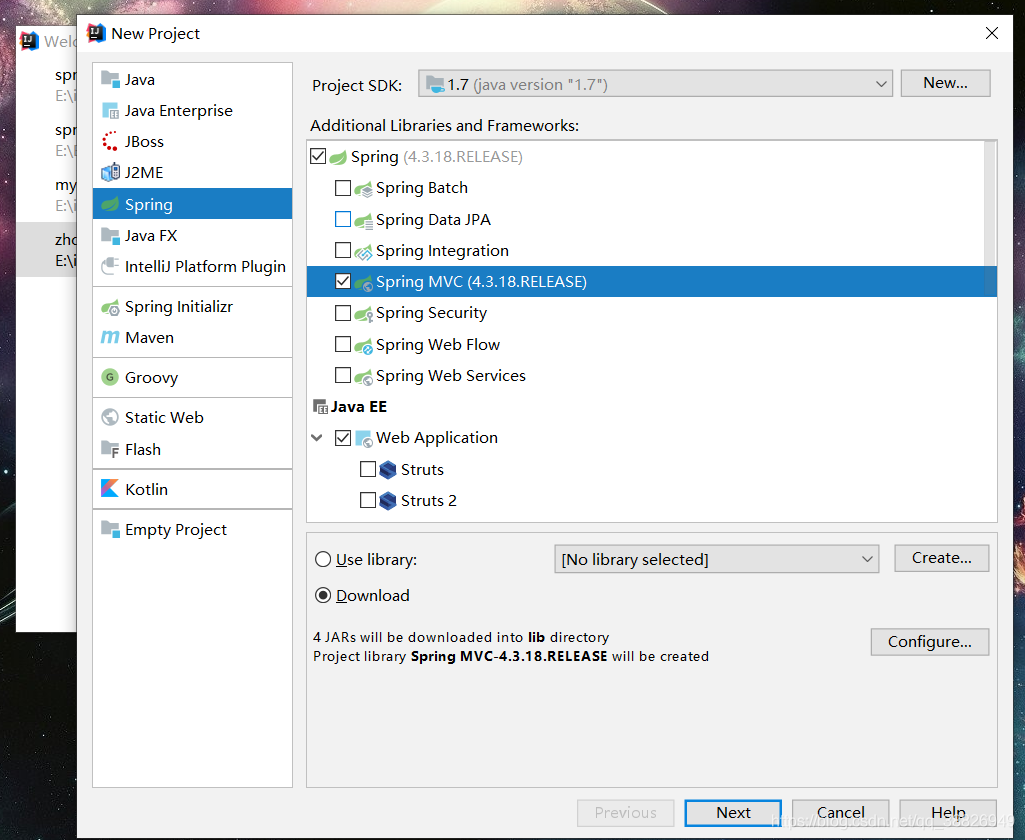Click the Cancel button
1025x840 pixels.
point(841,813)
